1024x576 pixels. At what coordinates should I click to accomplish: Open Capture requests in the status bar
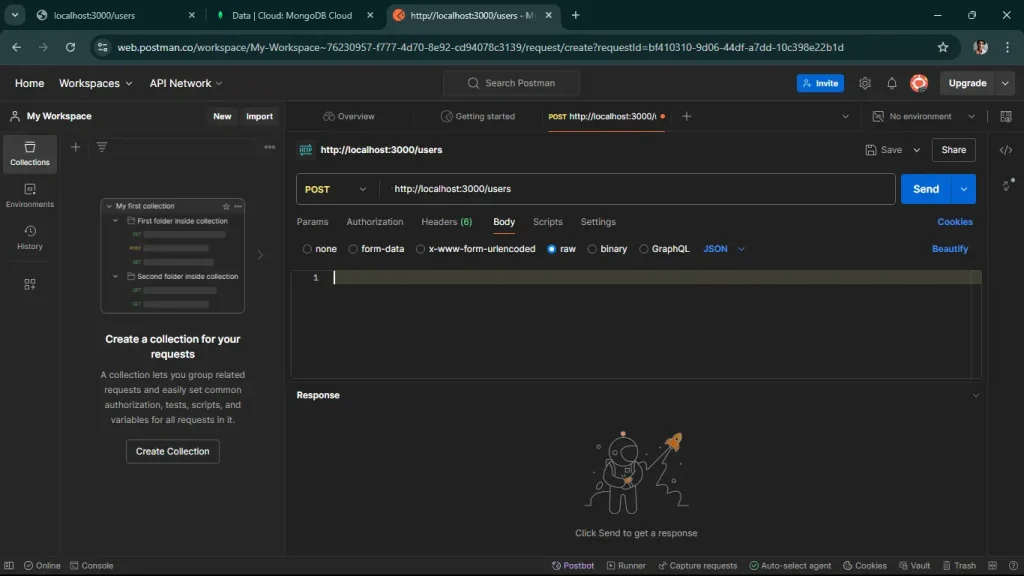coord(698,565)
